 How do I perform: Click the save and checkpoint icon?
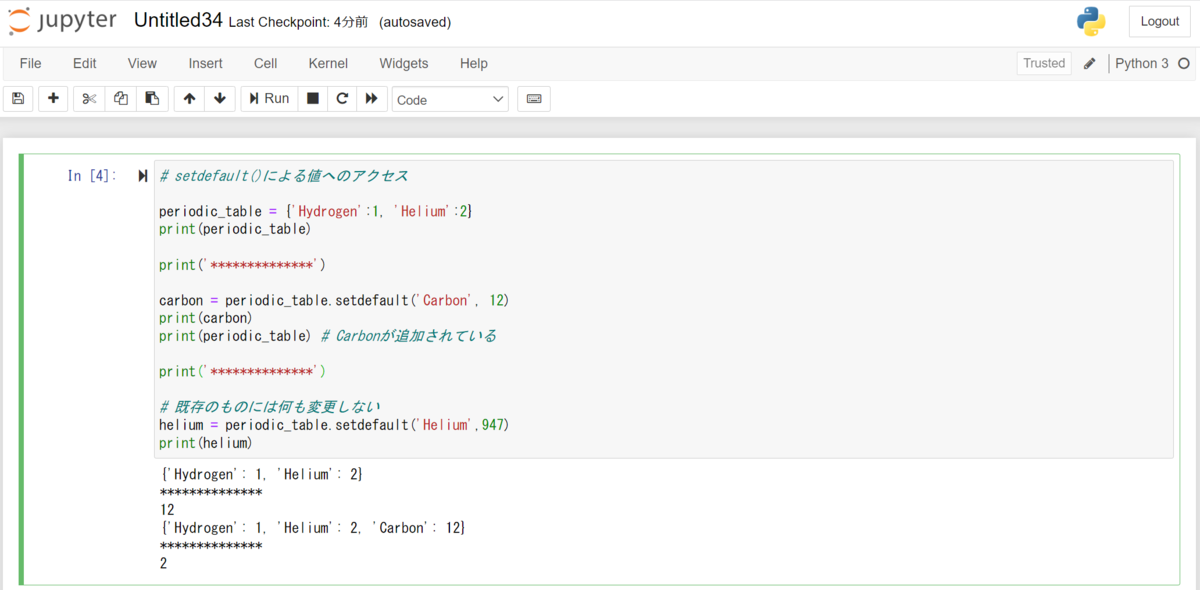[18, 99]
